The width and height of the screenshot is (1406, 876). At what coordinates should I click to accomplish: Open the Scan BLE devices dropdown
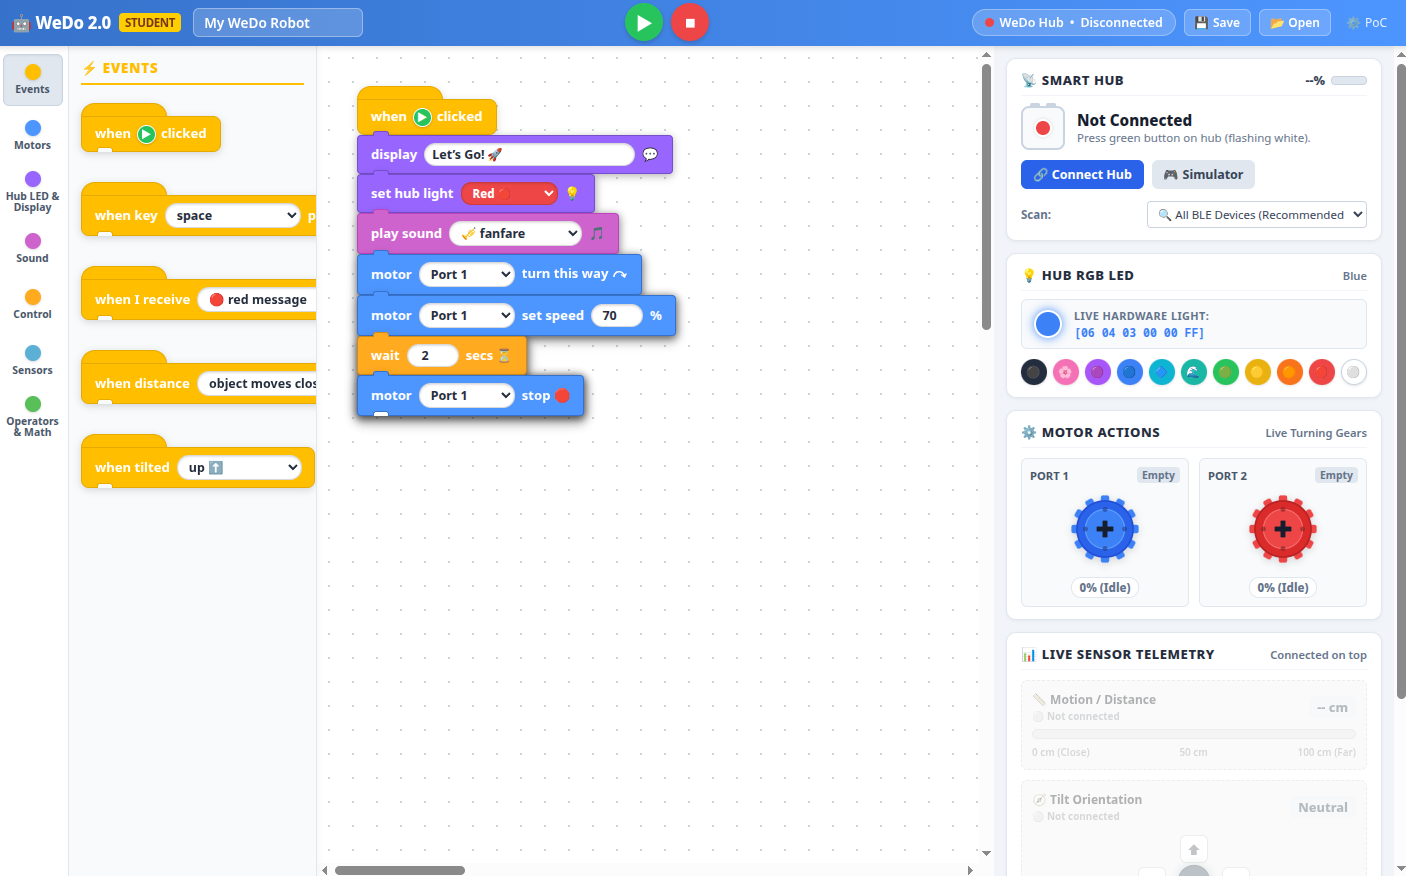1257,214
